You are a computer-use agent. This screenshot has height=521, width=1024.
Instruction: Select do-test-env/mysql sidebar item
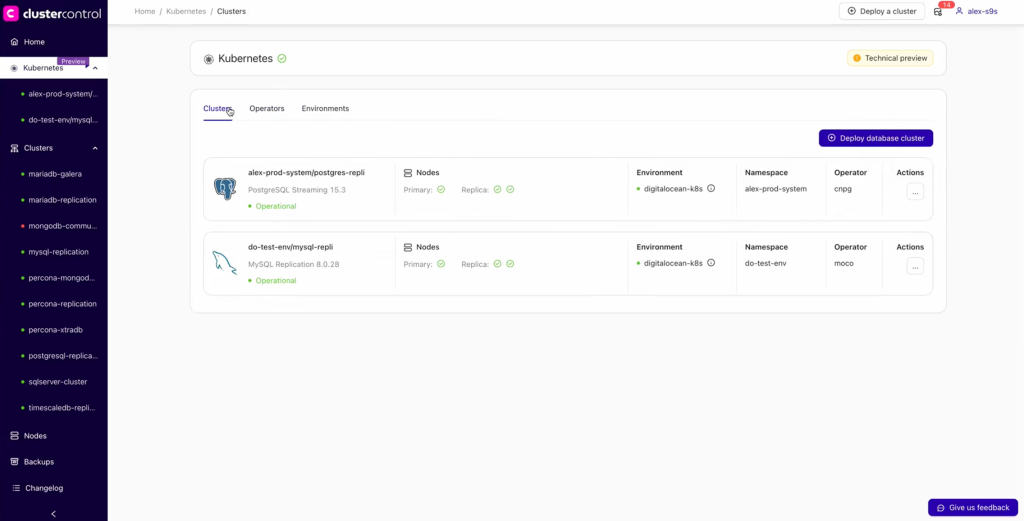[x=63, y=120]
